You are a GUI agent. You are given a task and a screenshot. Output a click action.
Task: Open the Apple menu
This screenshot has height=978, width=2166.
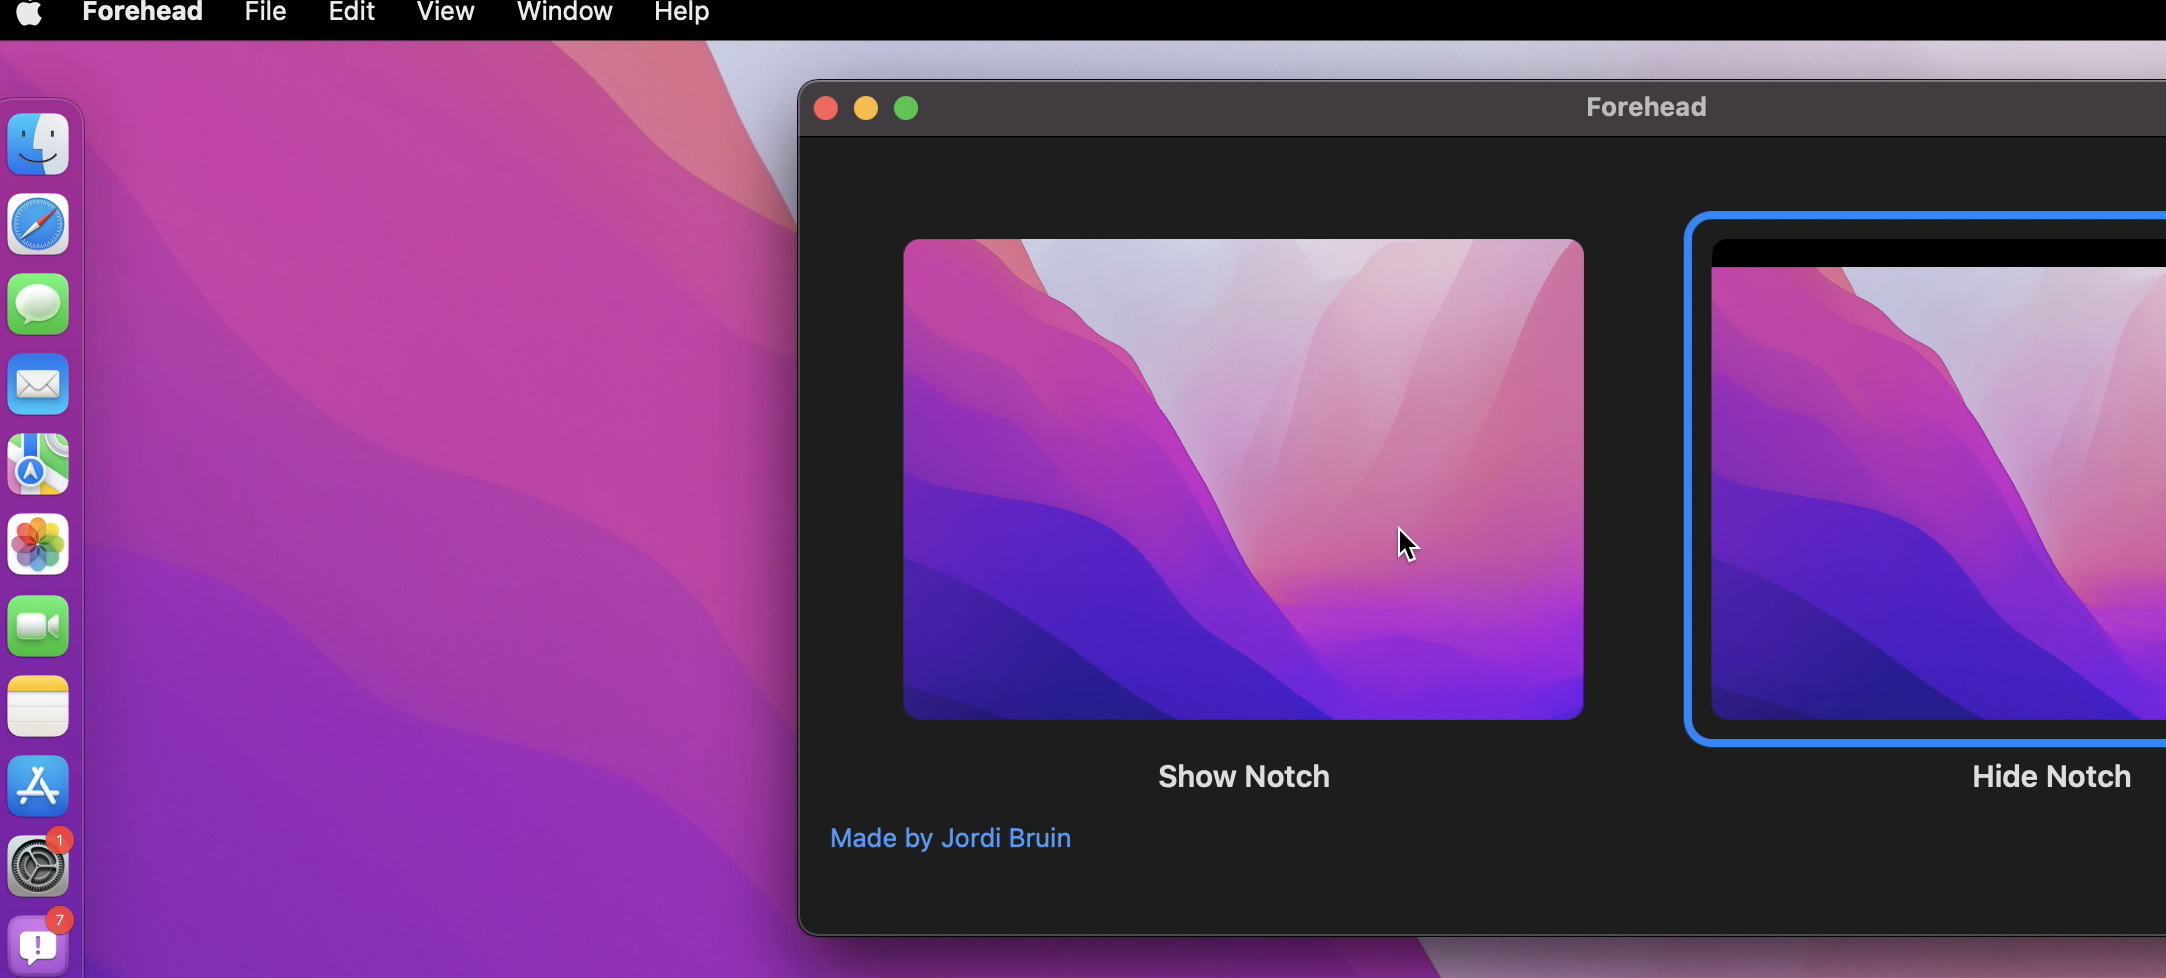(29, 12)
